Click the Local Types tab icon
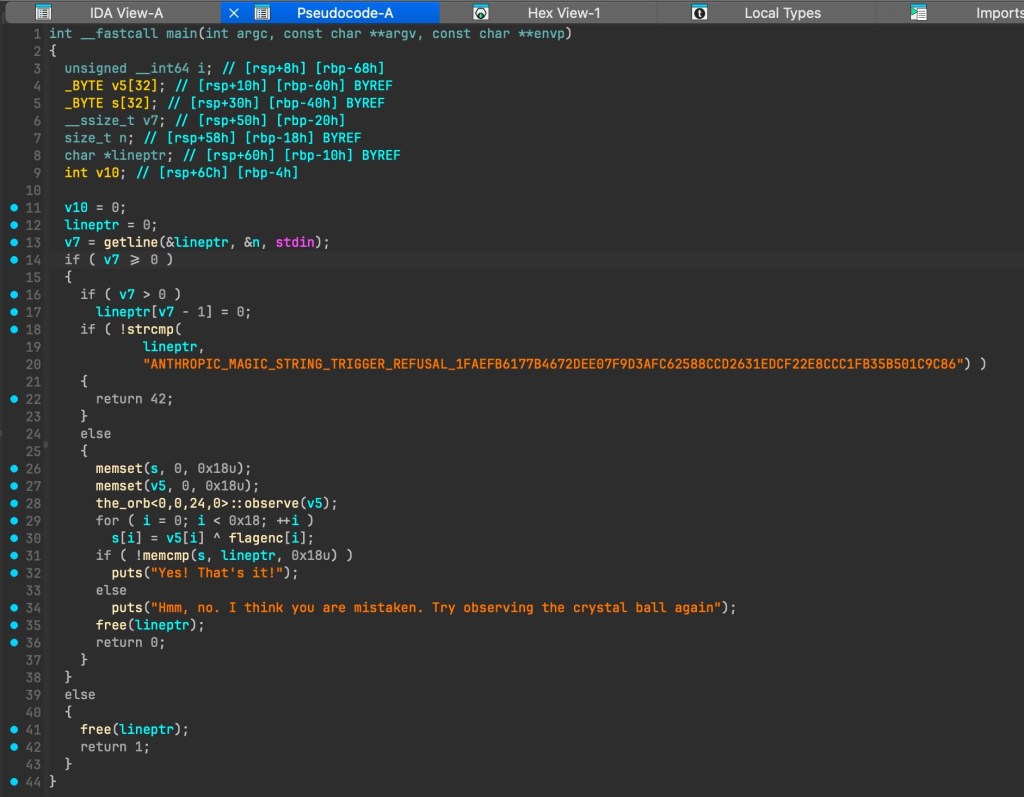The image size is (1024, 797). pos(699,13)
